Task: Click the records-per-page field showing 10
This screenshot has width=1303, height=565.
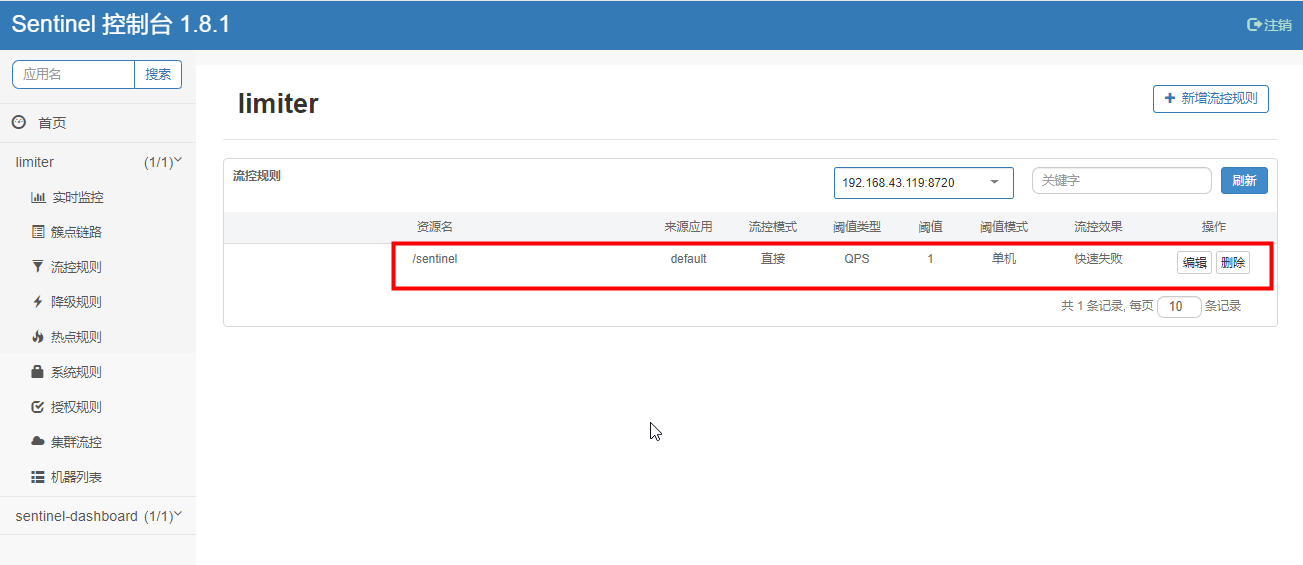Action: (x=1179, y=307)
